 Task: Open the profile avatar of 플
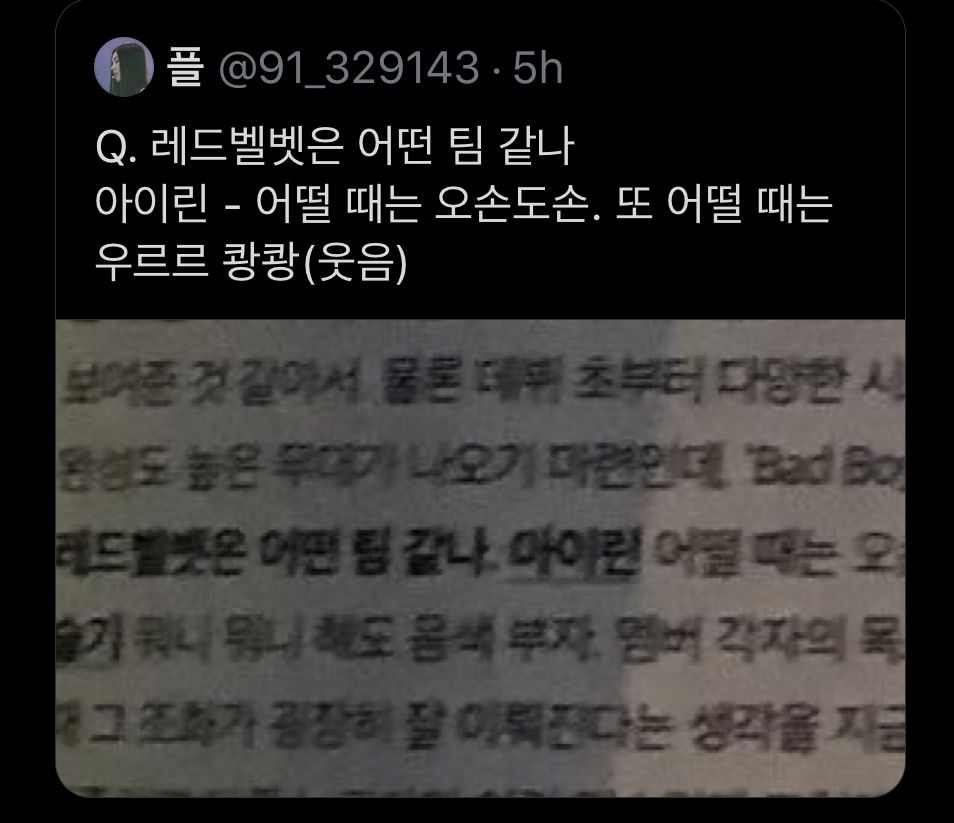(x=124, y=66)
